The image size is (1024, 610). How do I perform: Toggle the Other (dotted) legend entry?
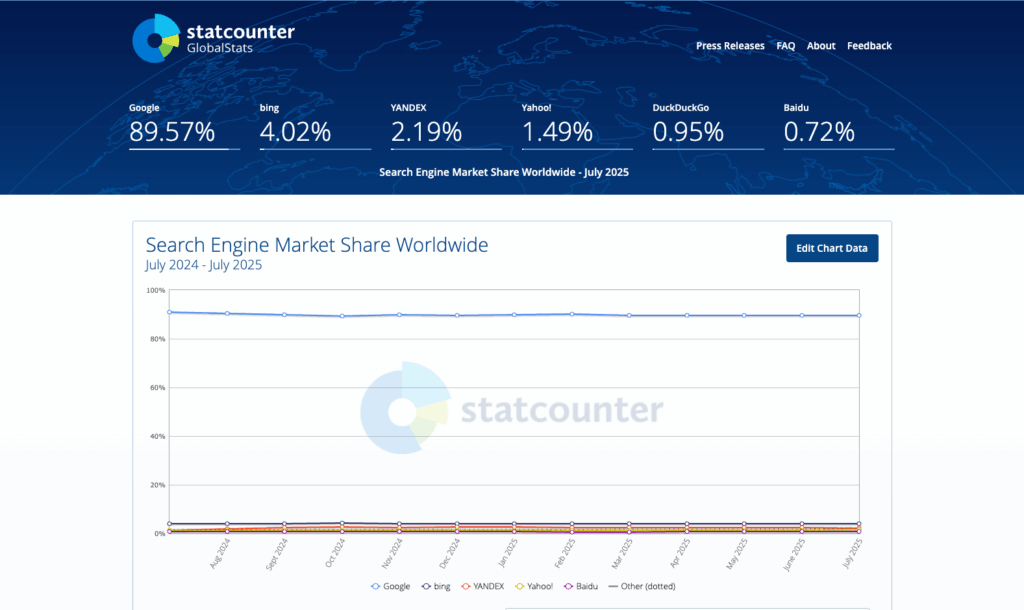coord(642,586)
